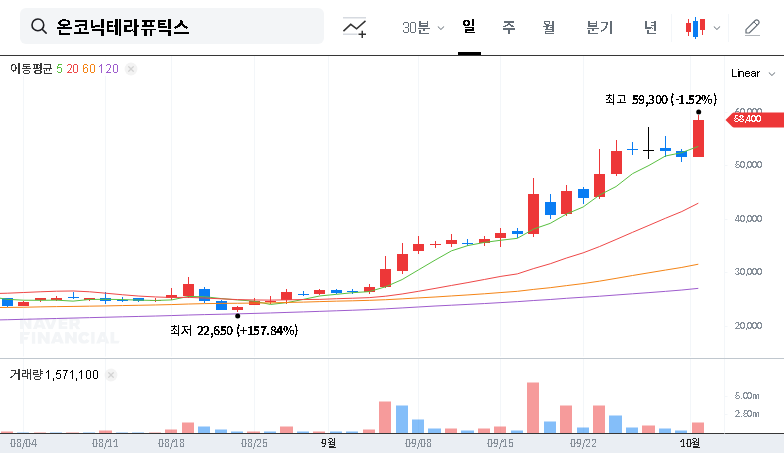Click the search magnifier icon
Screen dimensions: 784x453
pos(39,27)
